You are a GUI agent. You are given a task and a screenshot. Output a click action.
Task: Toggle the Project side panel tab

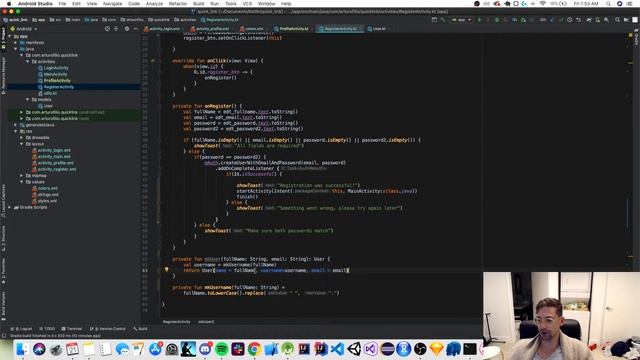coord(3,39)
